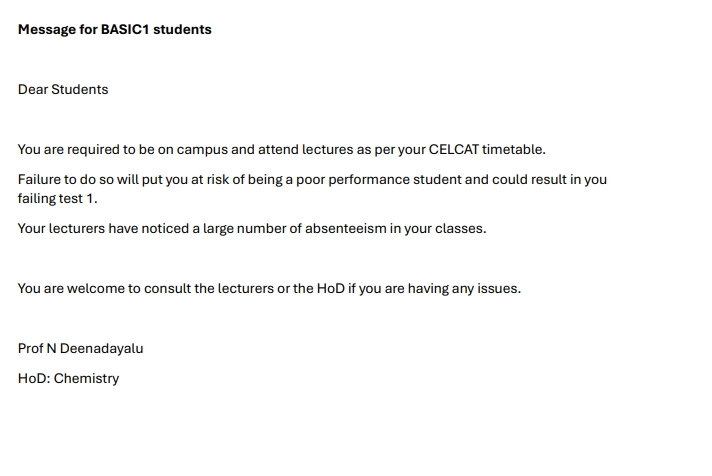712x476 pixels.
Task: Click the word 'absenteeism' in the message
Action: tap(346, 228)
